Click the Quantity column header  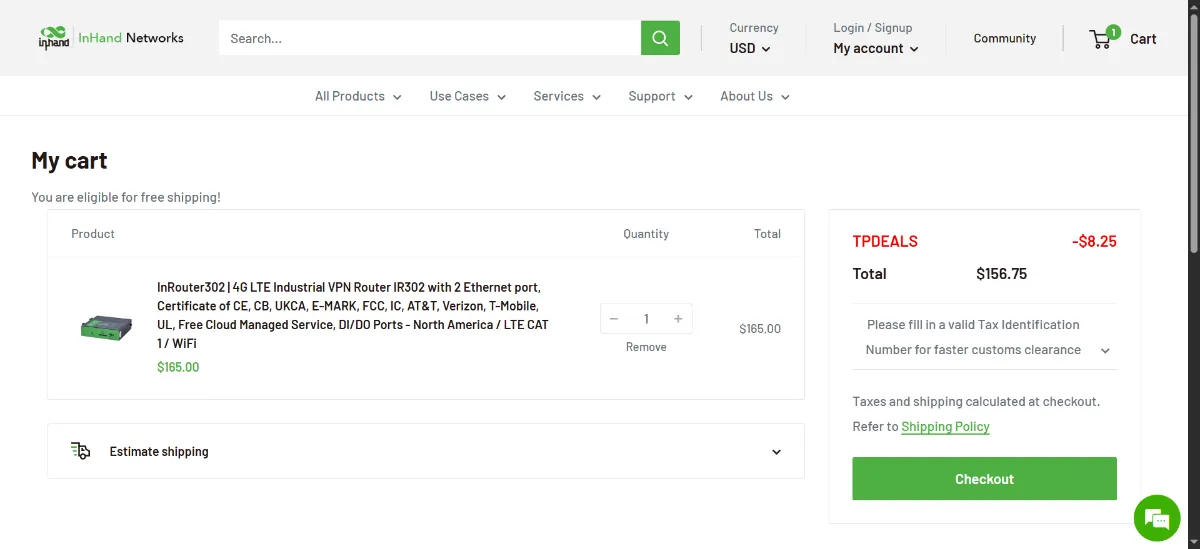coord(646,234)
